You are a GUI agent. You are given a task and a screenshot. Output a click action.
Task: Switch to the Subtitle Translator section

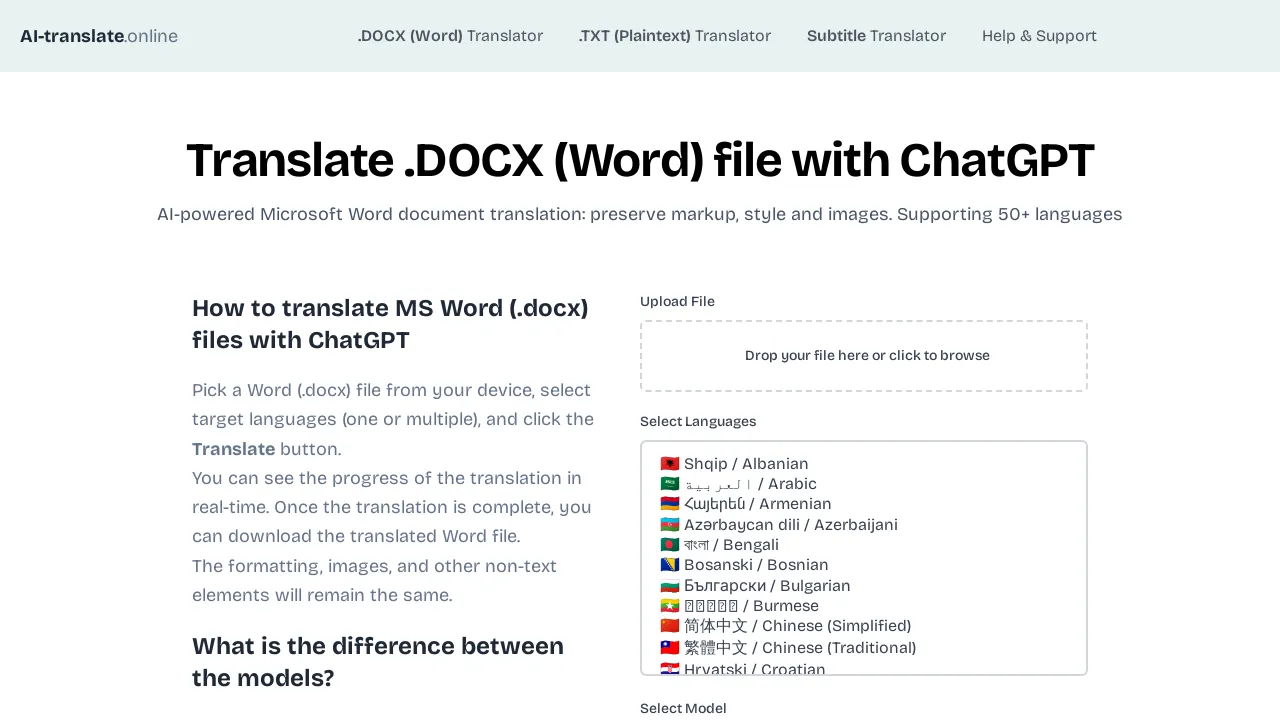876,36
